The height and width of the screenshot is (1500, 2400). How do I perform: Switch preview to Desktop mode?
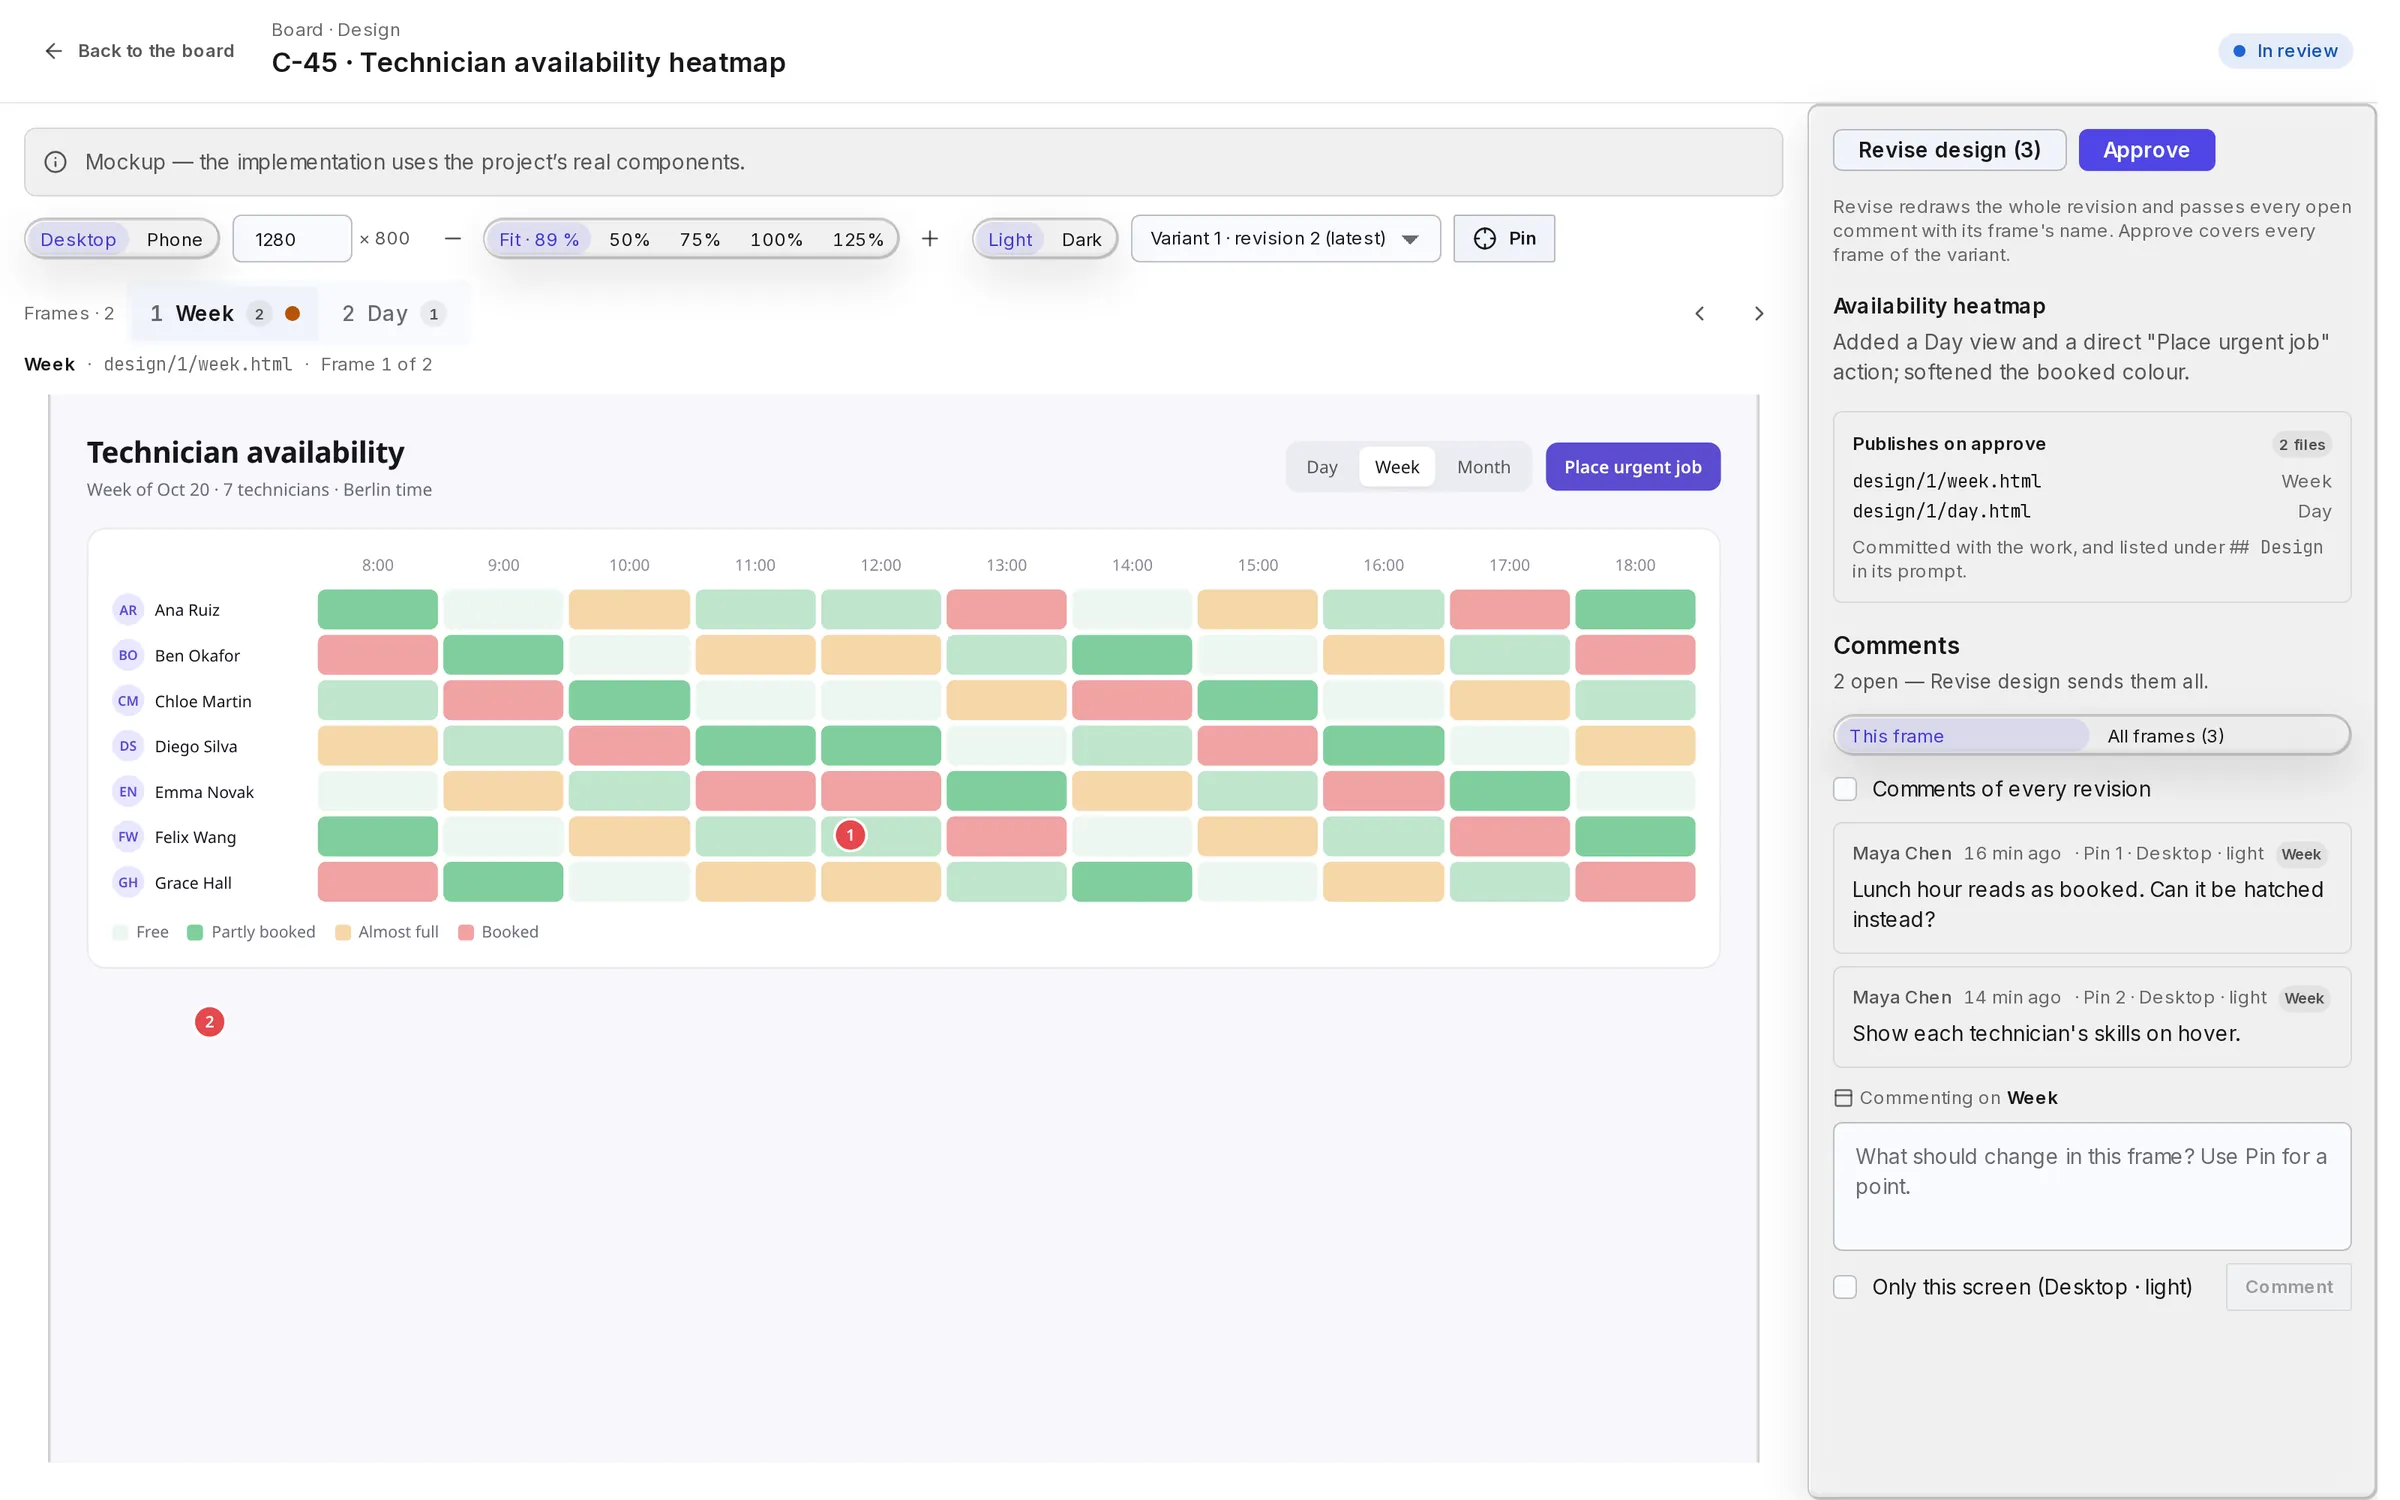(78, 239)
